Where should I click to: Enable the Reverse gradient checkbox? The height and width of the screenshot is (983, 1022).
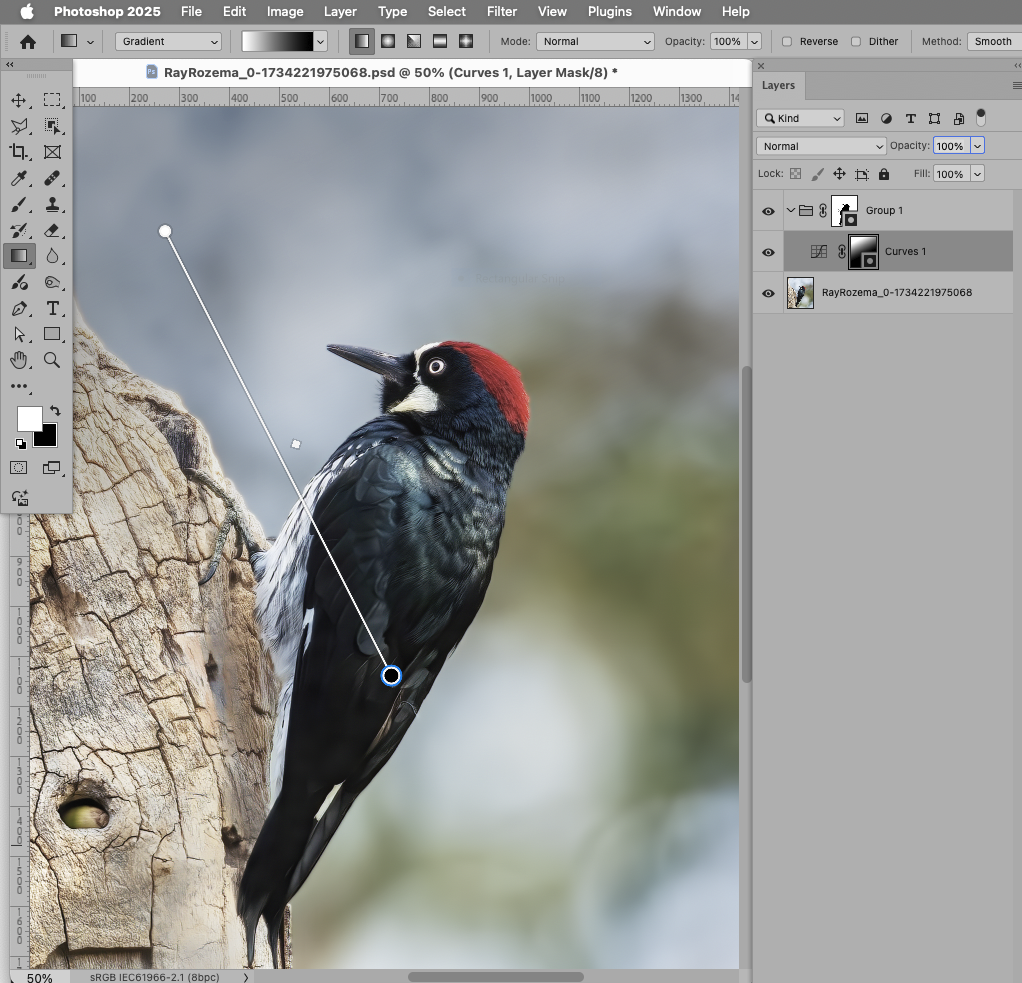tap(789, 42)
